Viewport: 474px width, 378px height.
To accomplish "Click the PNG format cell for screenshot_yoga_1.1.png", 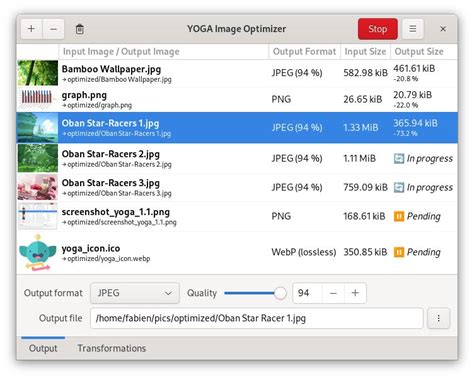I will (x=281, y=216).
